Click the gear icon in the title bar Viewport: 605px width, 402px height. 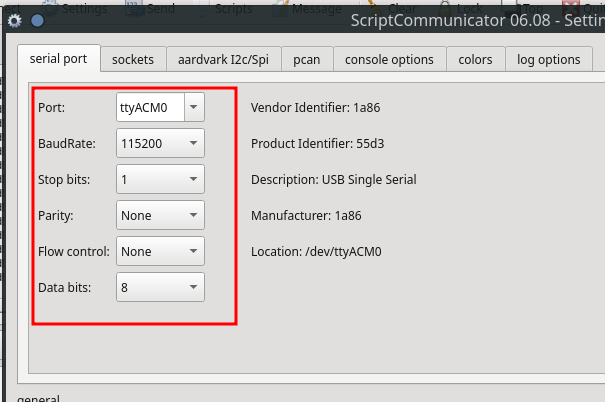(x=15, y=21)
